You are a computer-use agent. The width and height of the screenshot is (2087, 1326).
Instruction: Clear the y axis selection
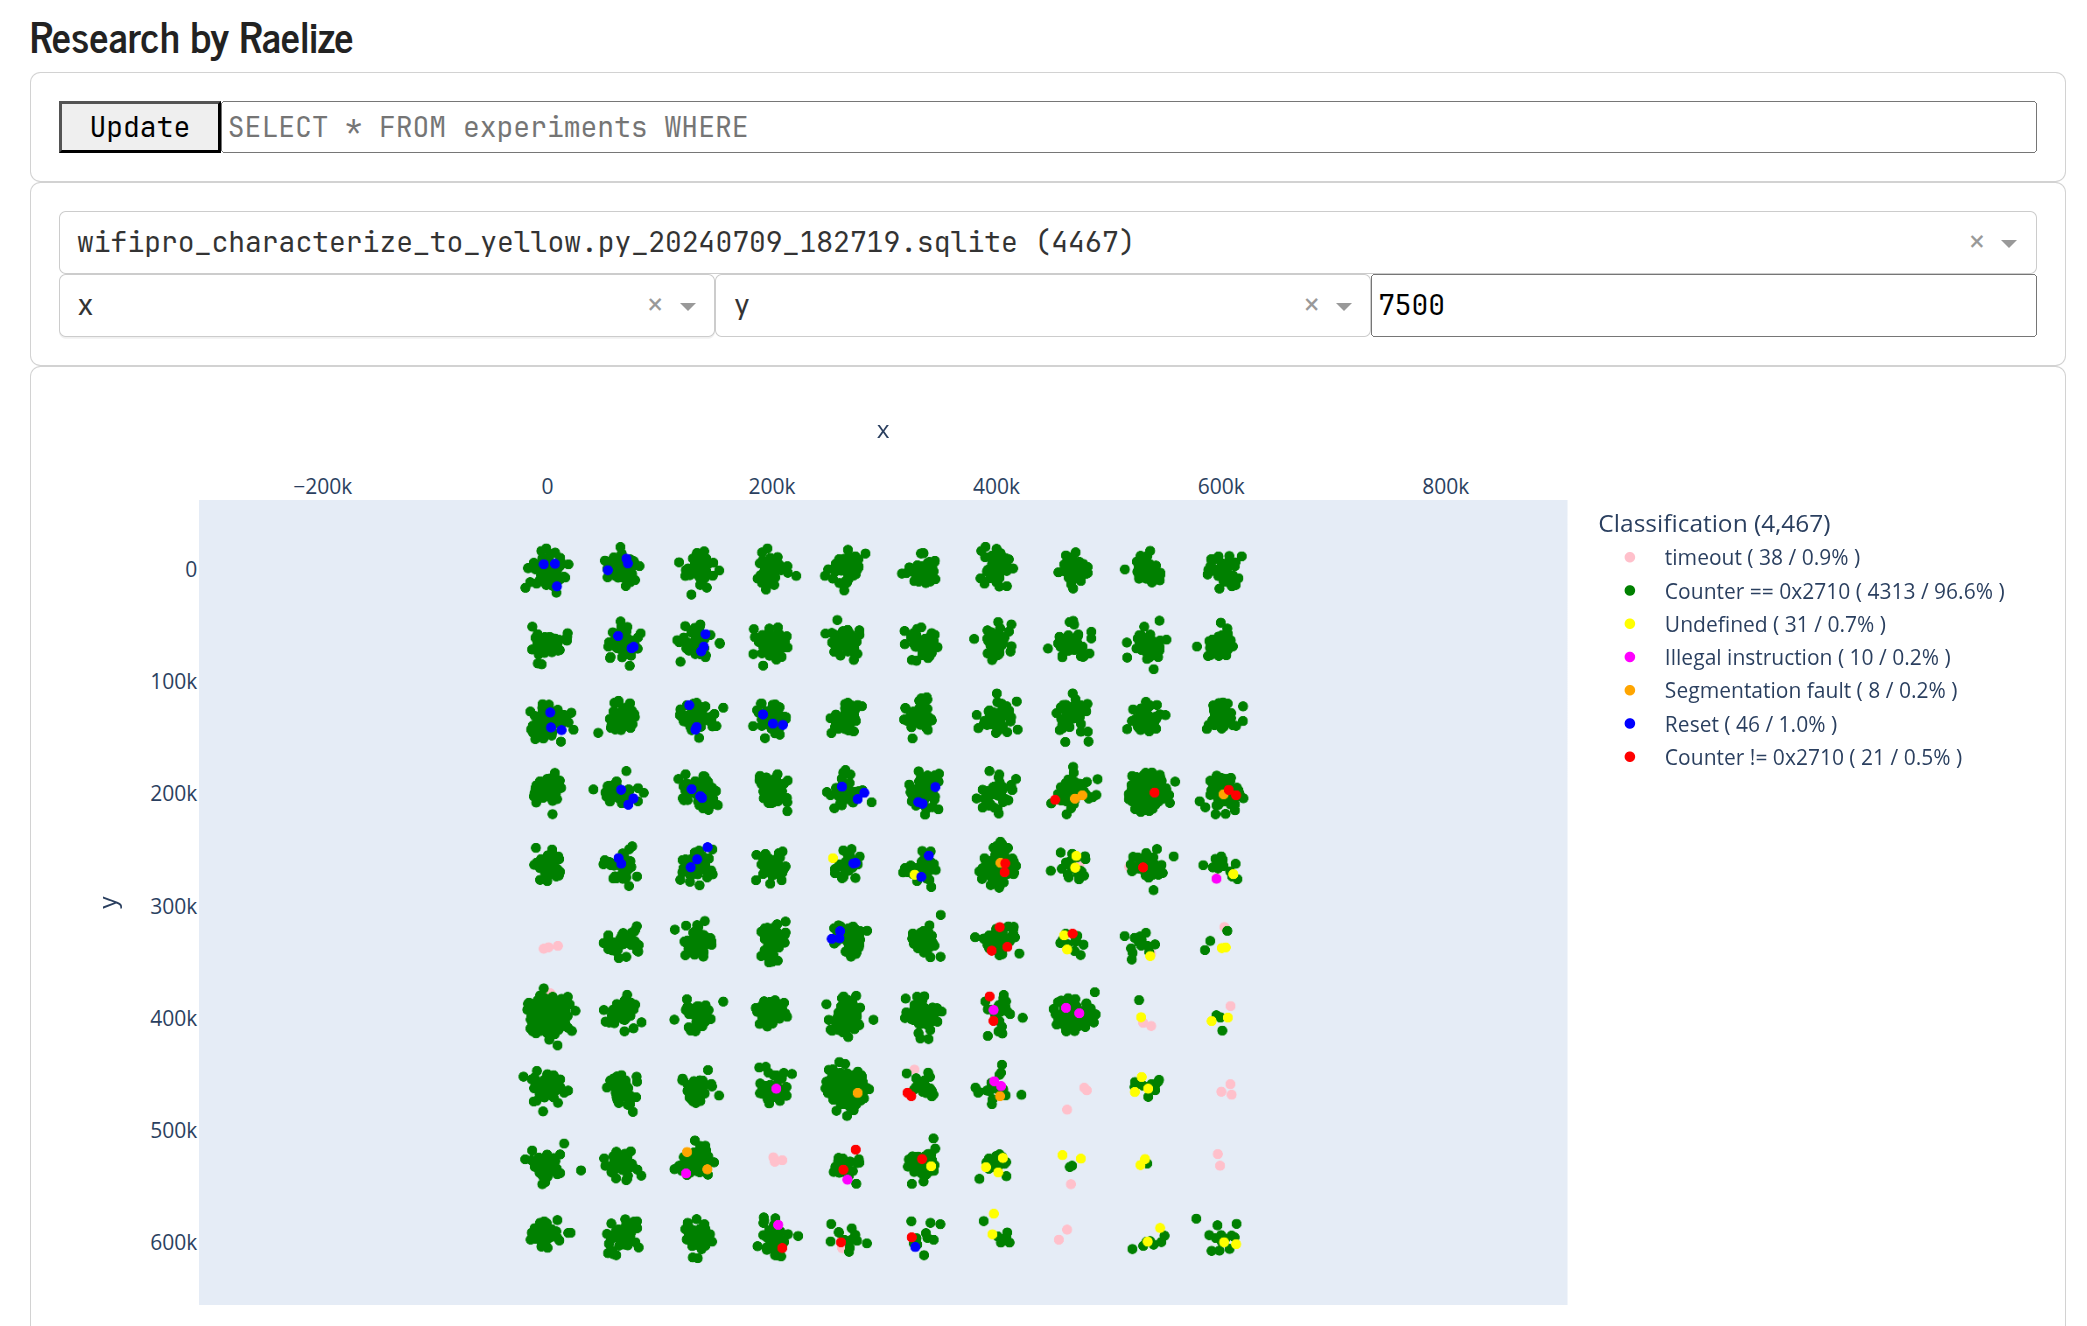click(x=1311, y=305)
